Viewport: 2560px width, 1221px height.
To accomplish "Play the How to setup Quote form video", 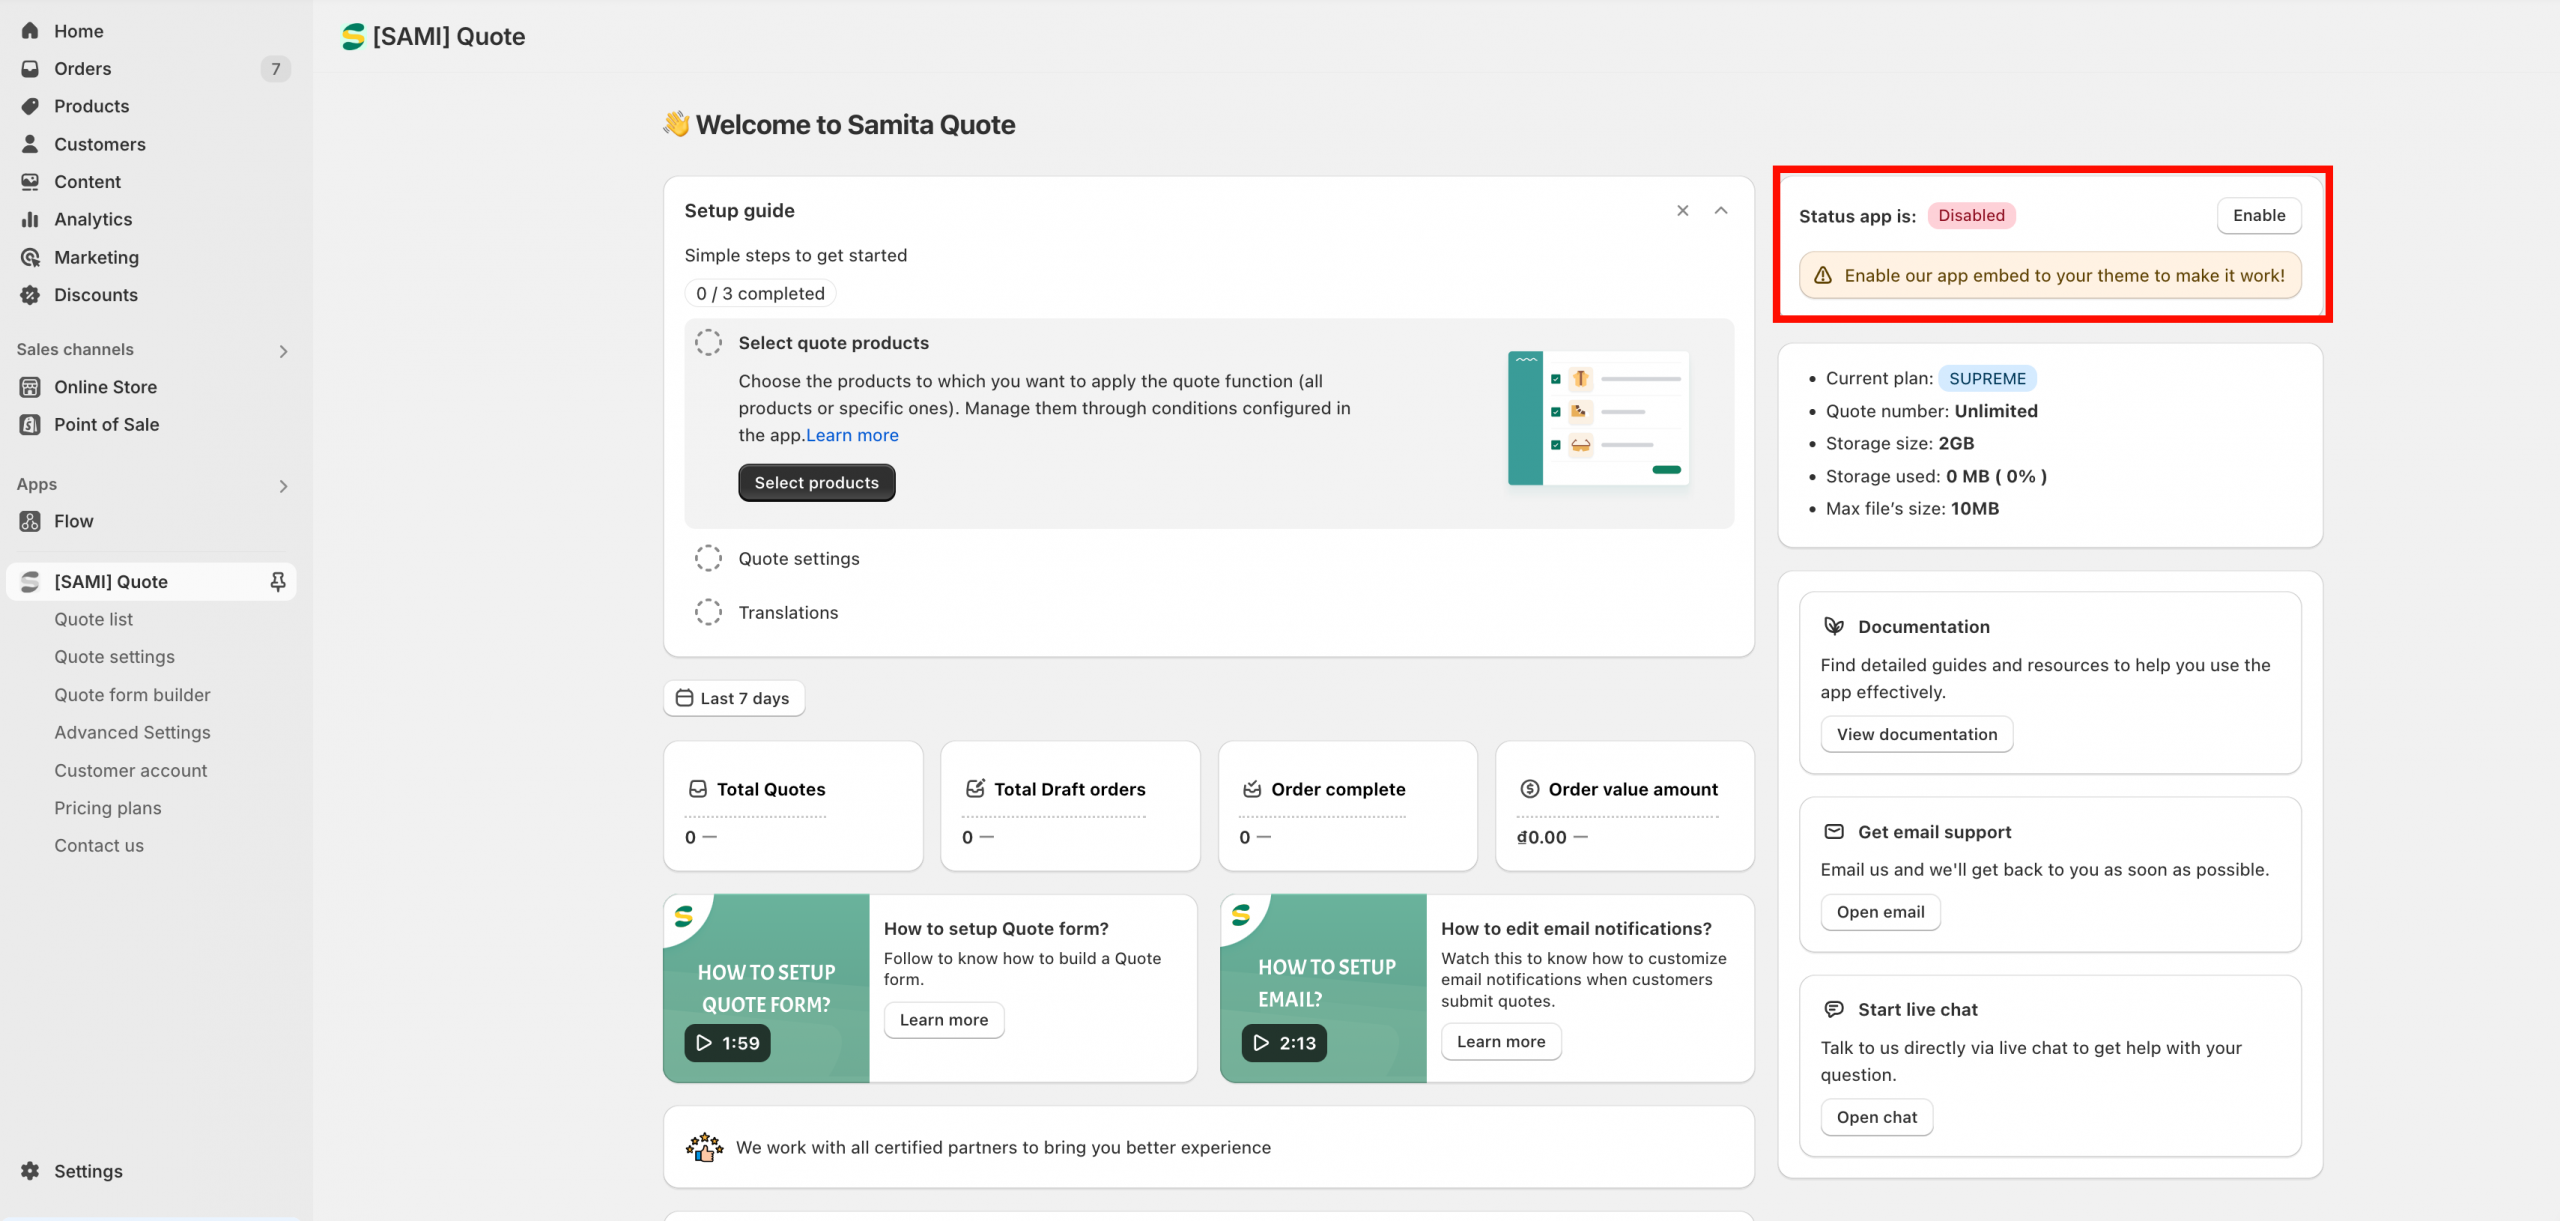I will coord(727,1043).
